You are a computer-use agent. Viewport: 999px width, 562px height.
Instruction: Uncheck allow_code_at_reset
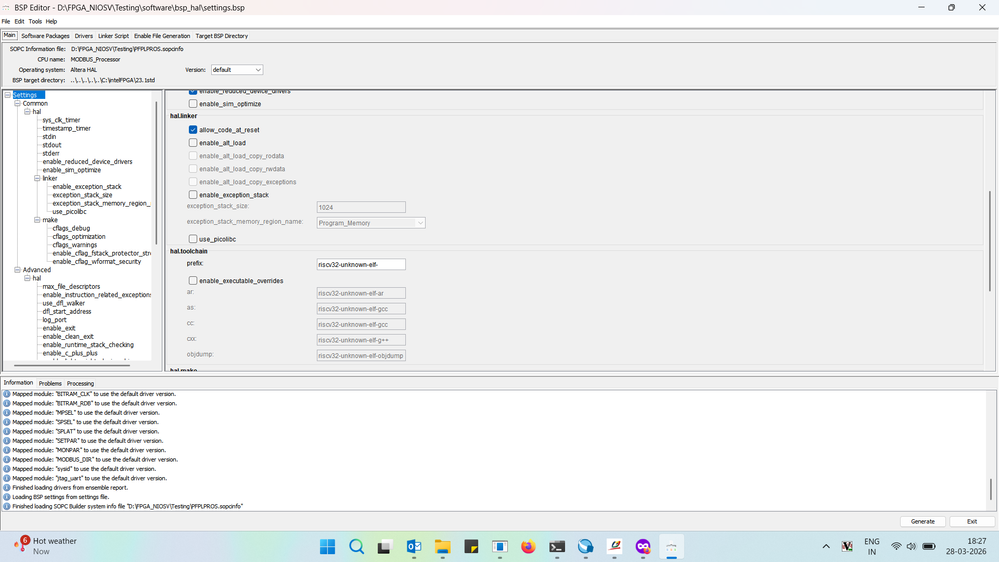192,129
